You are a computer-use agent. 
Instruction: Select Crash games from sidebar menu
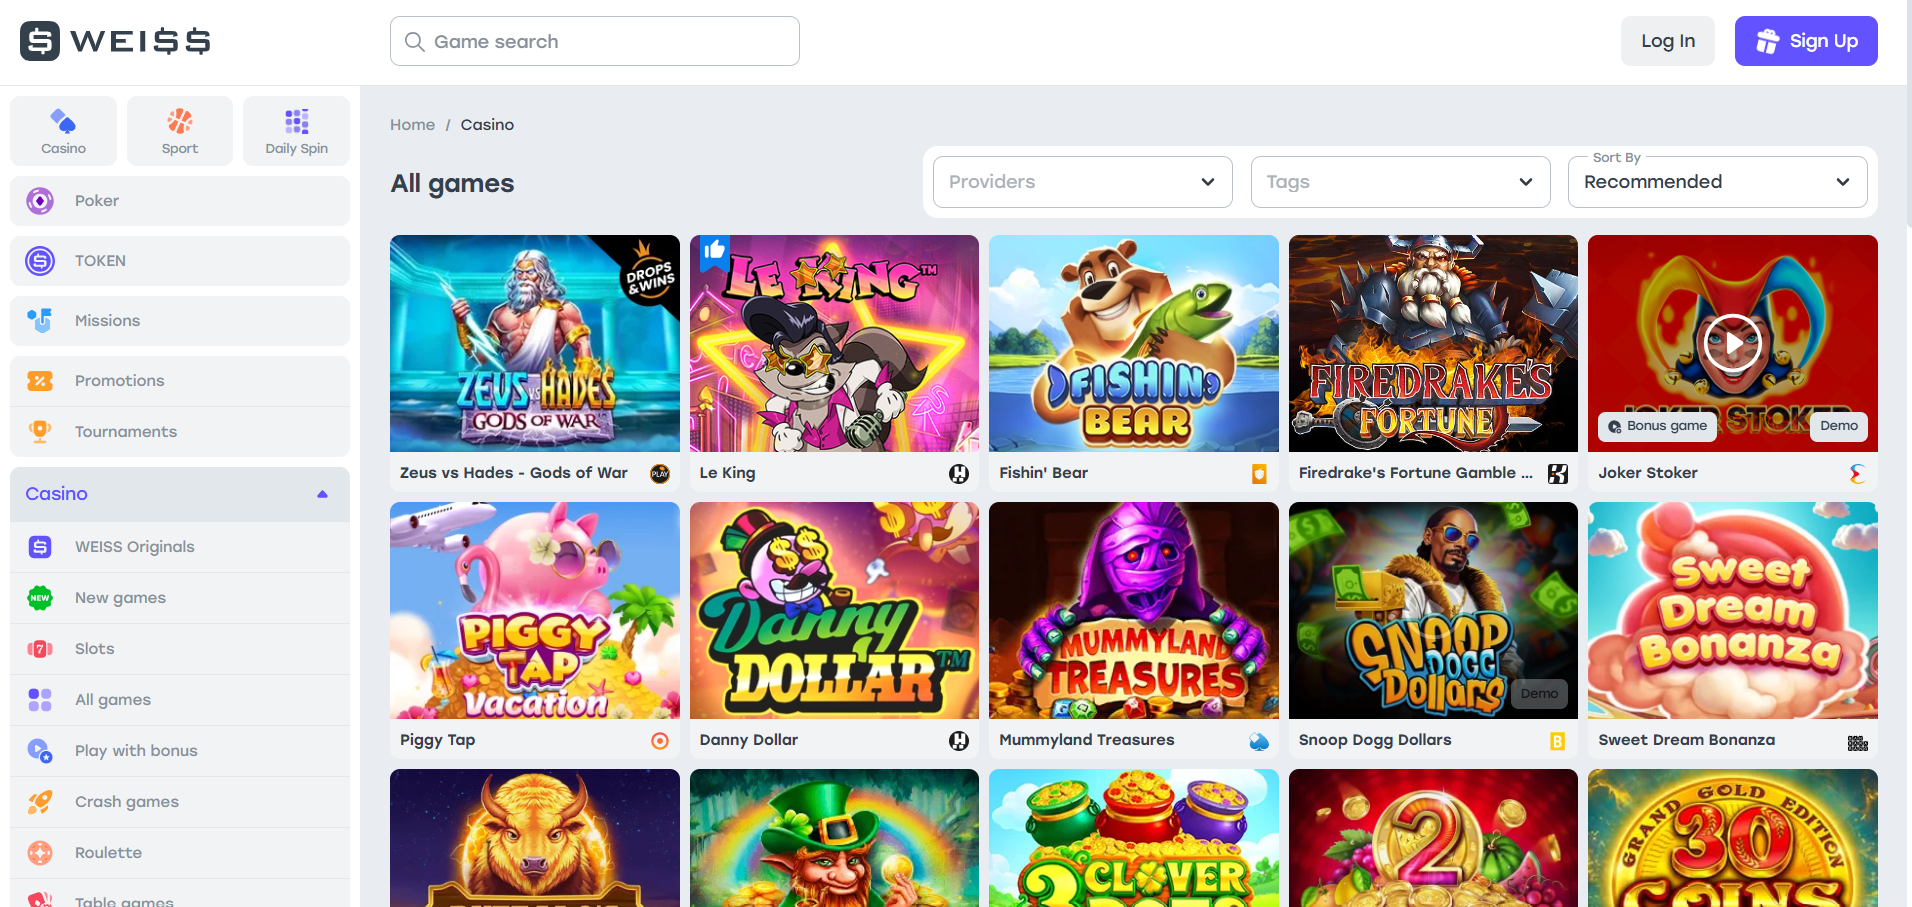pyautogui.click(x=127, y=802)
